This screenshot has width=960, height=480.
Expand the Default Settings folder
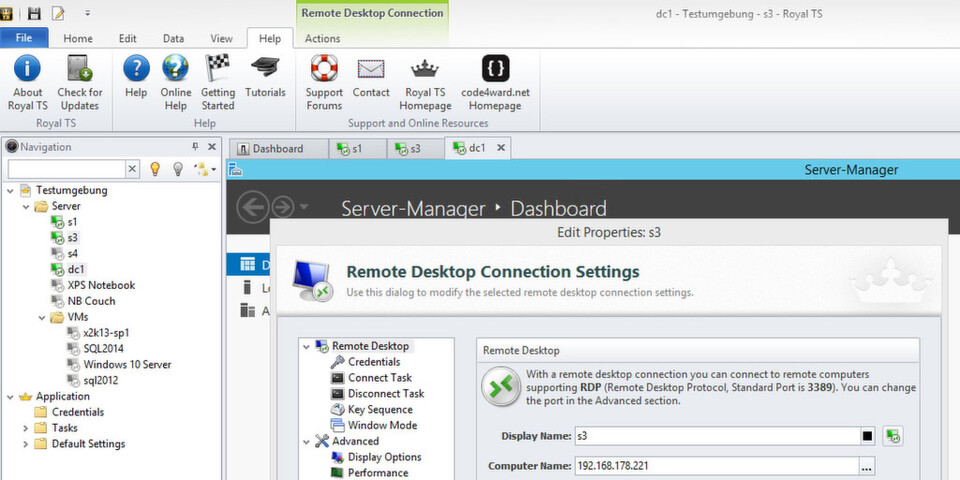point(26,444)
